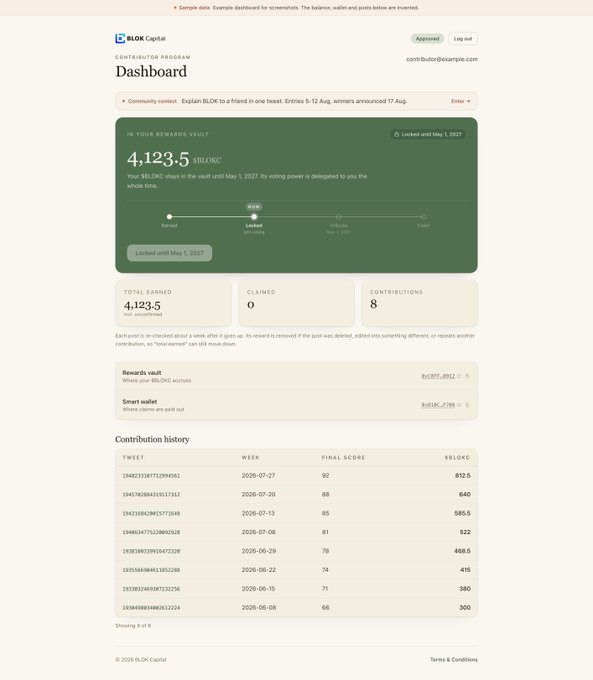Click the Sample data banner label
593x680 pixels.
tap(194, 8)
